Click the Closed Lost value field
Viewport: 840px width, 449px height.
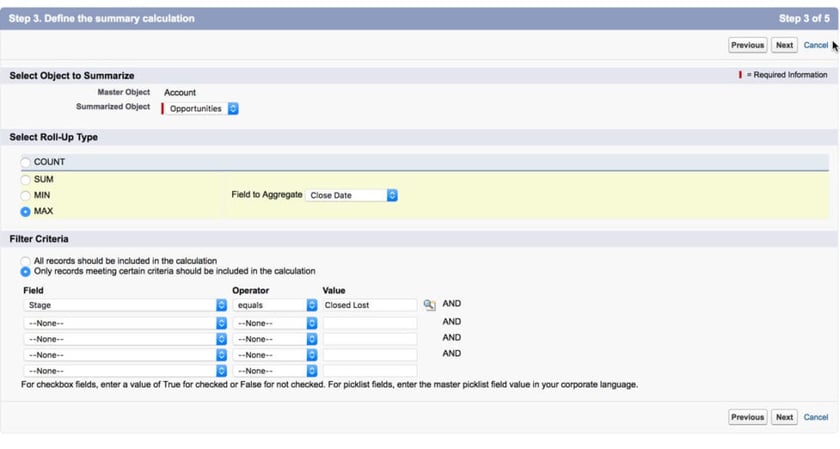[370, 305]
